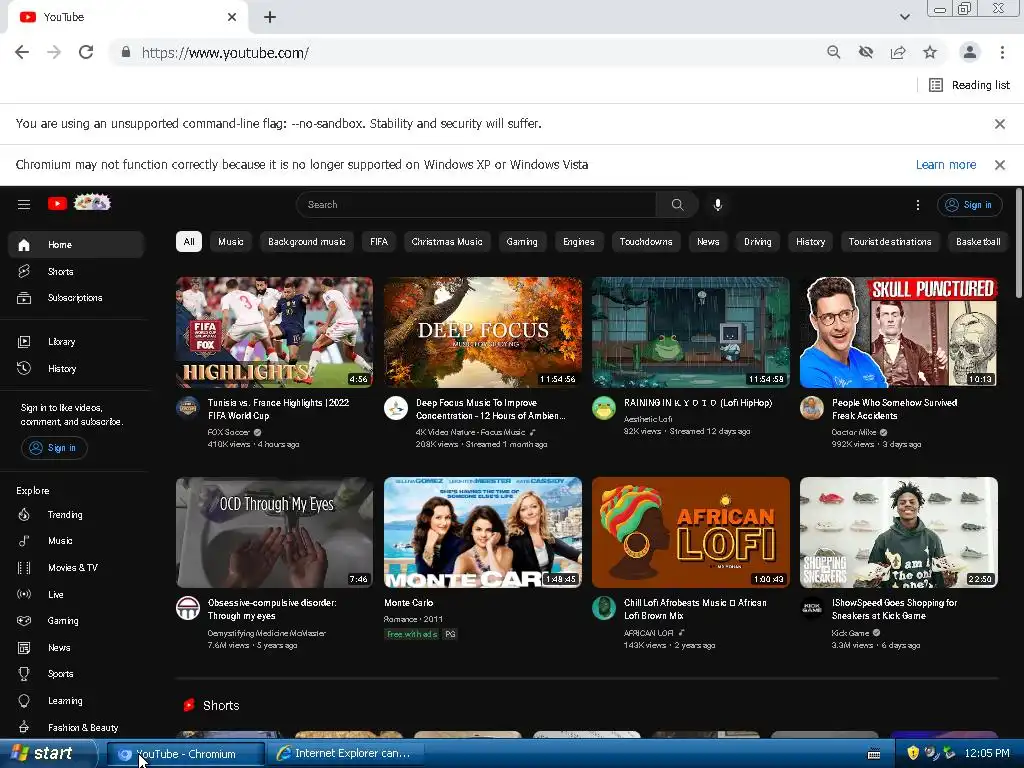Open the YouTube hamburger guide menu
The width and height of the screenshot is (1024, 768).
click(x=24, y=204)
